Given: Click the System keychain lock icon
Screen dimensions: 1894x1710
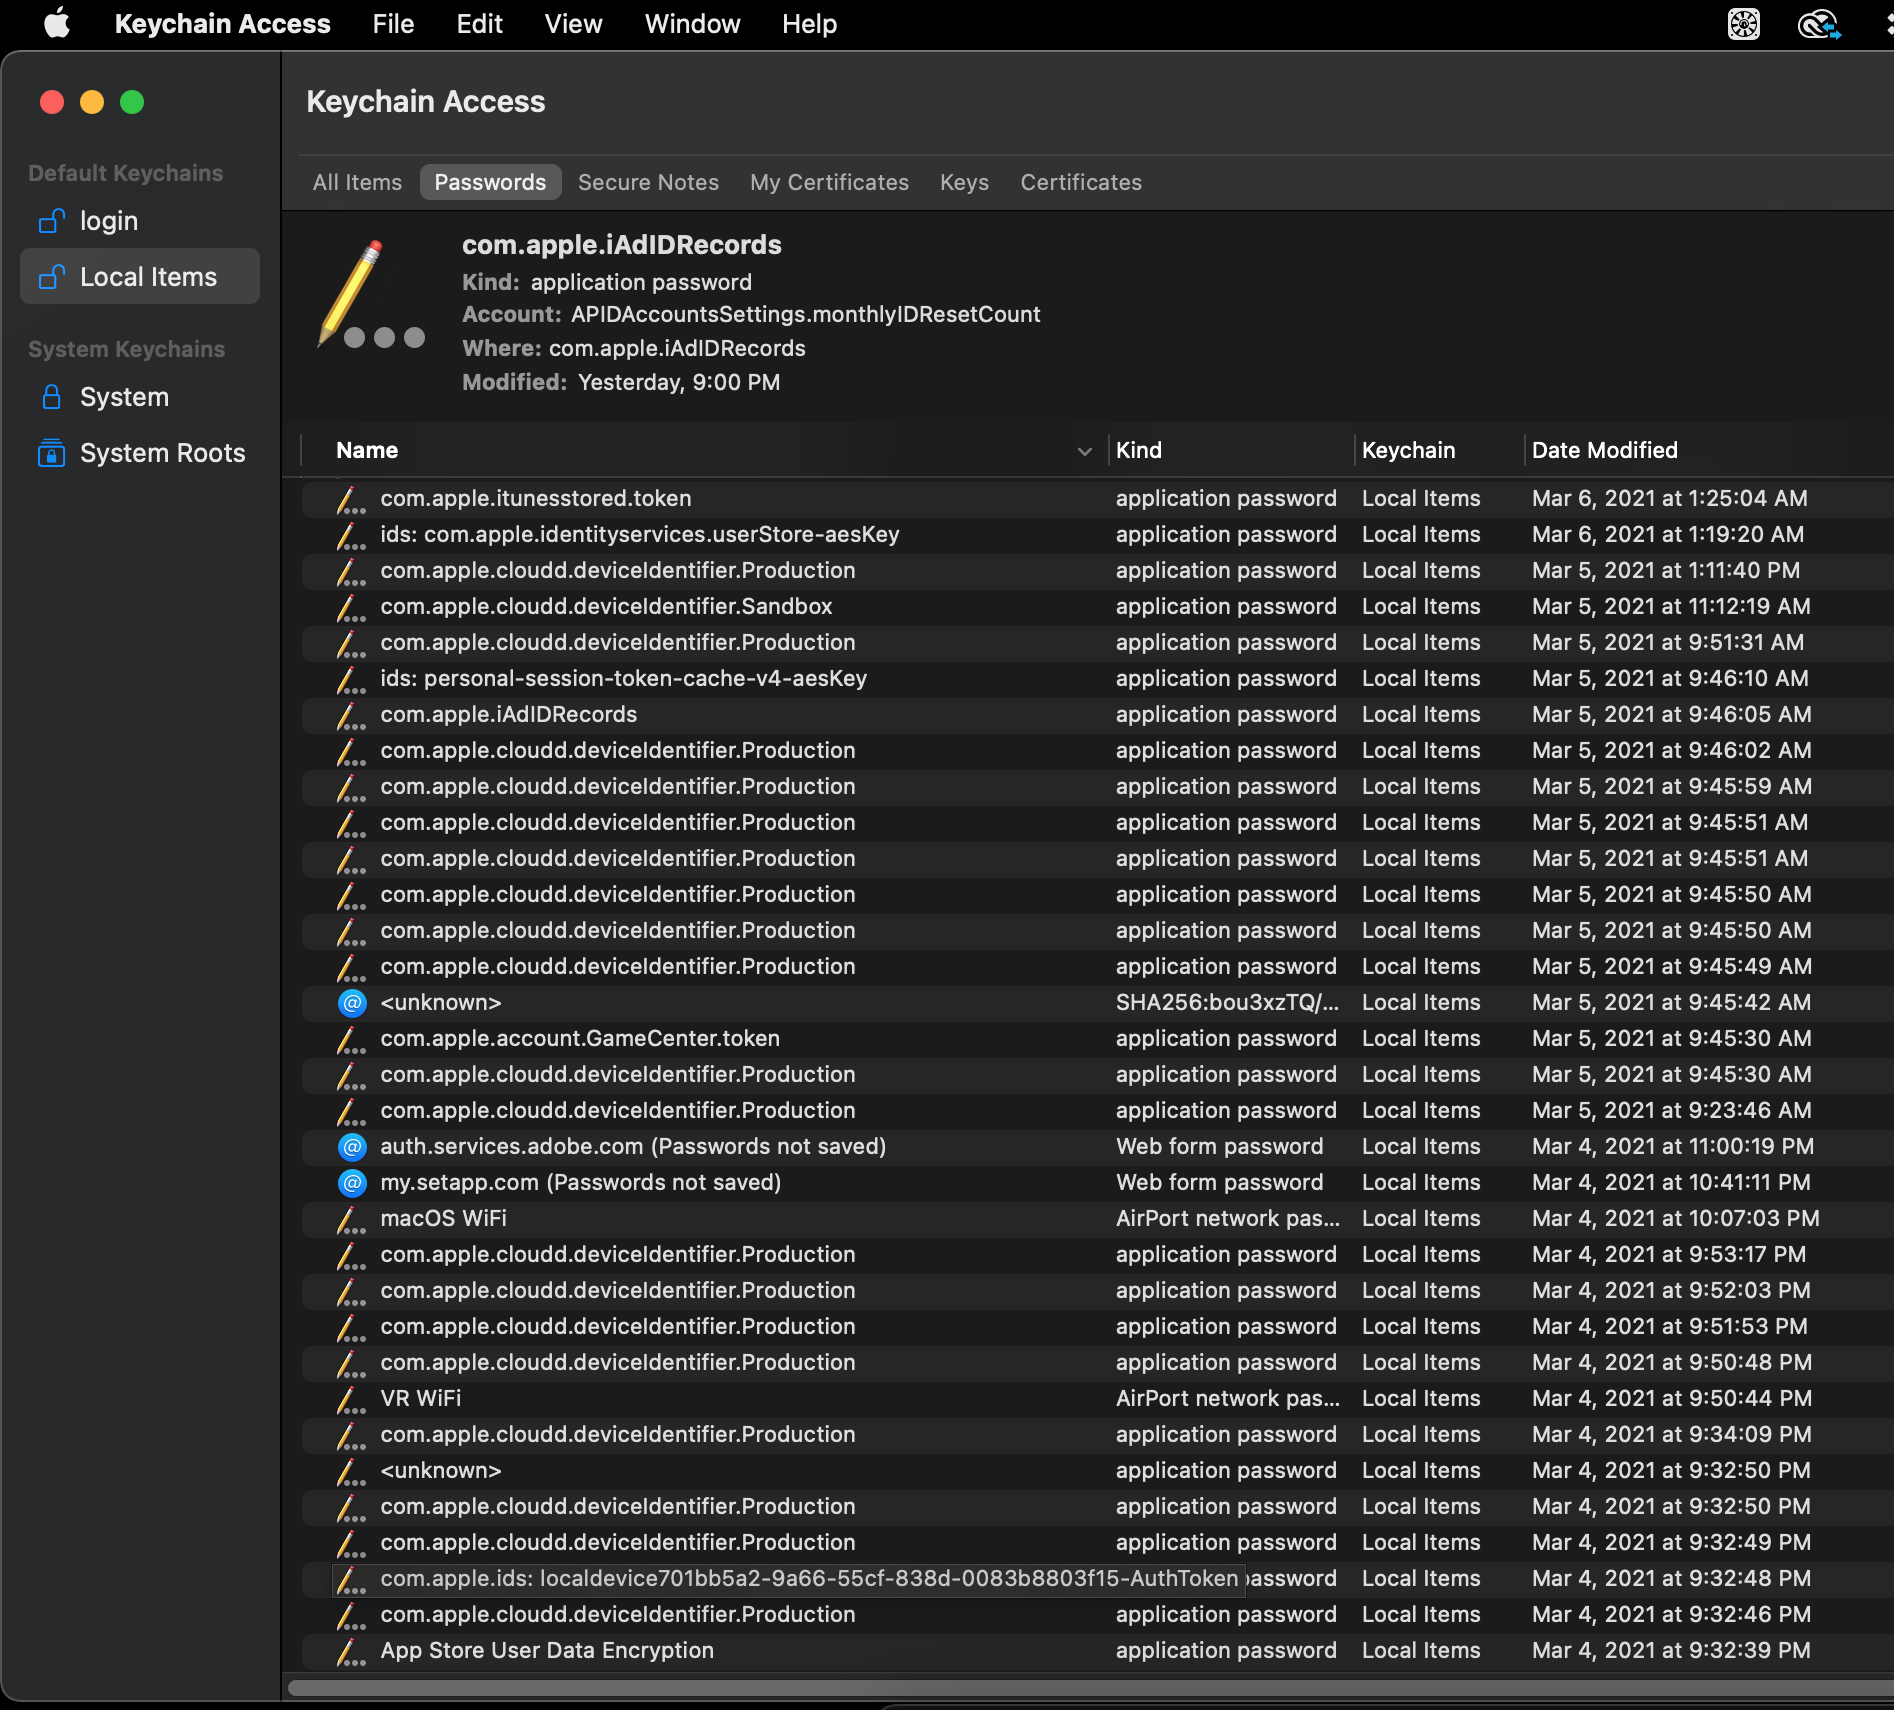Looking at the screenshot, I should pos(51,397).
